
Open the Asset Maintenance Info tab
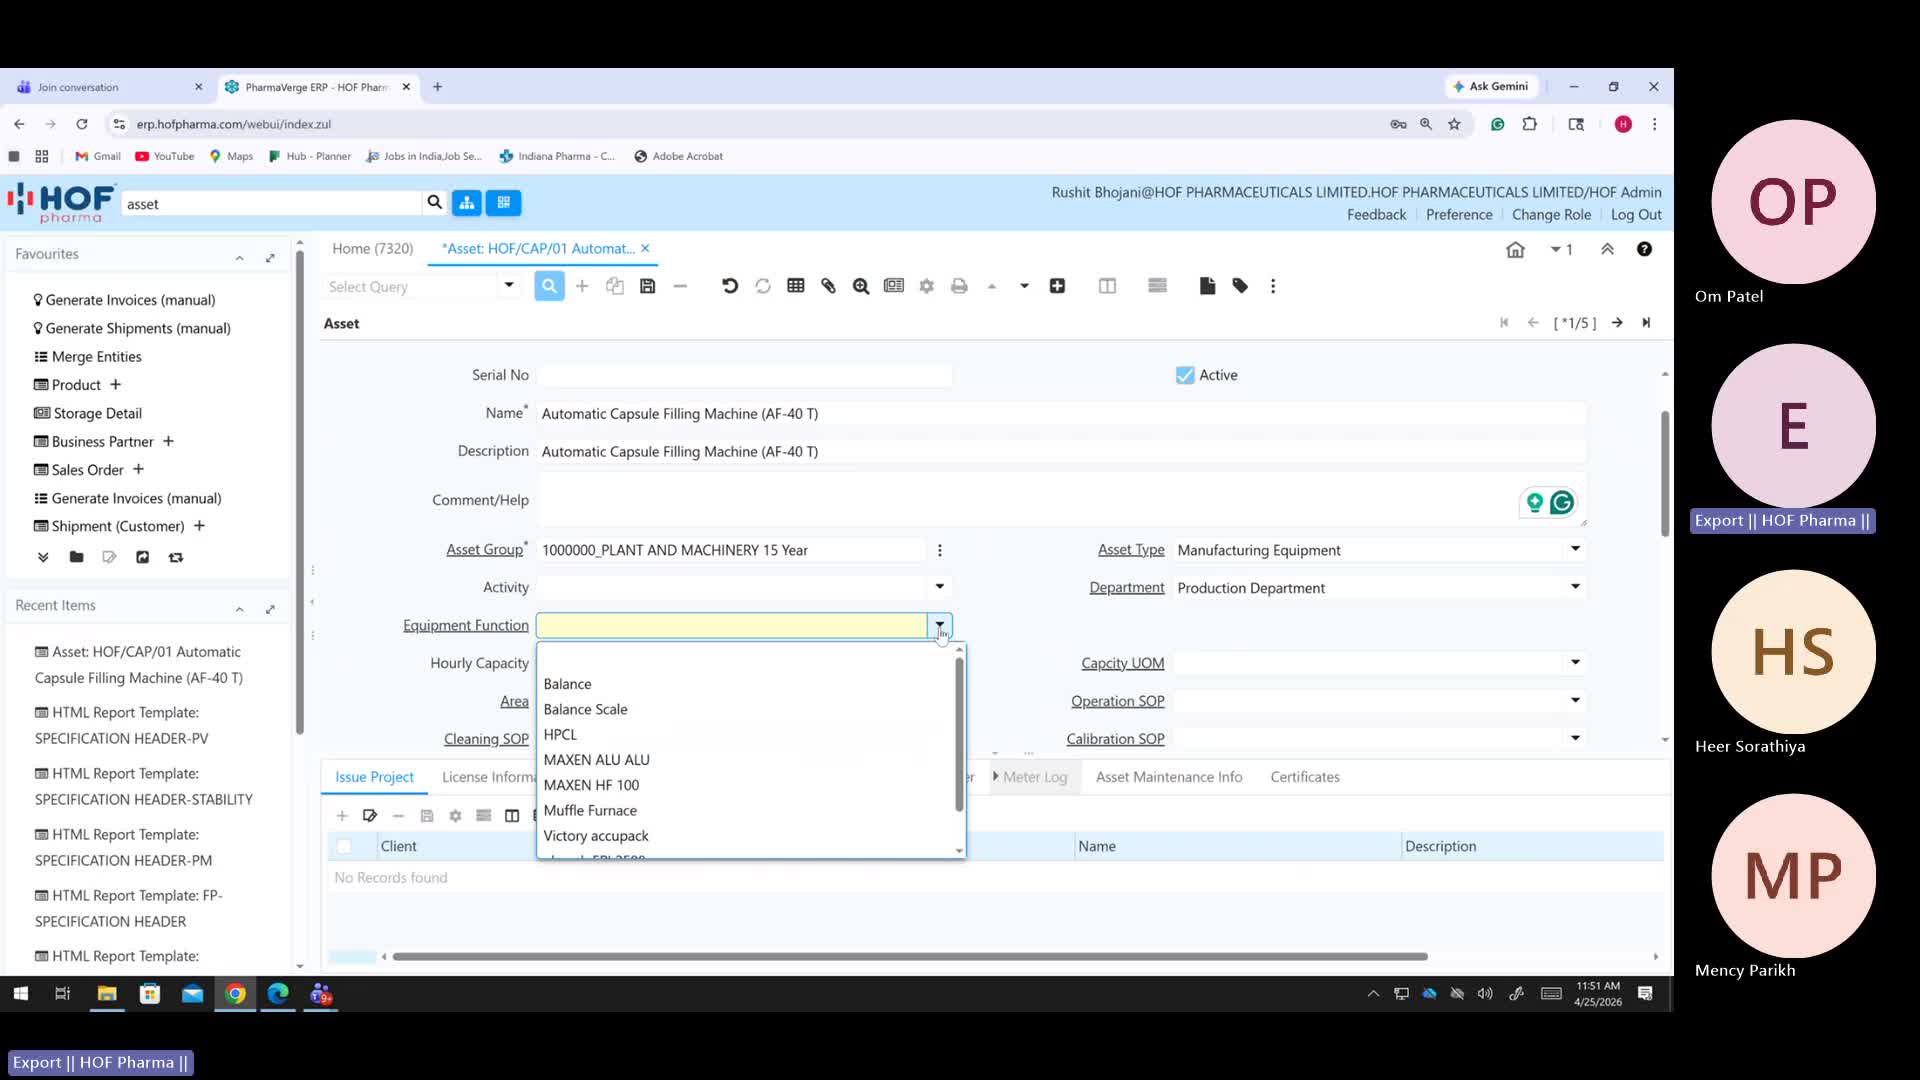pyautogui.click(x=1168, y=777)
